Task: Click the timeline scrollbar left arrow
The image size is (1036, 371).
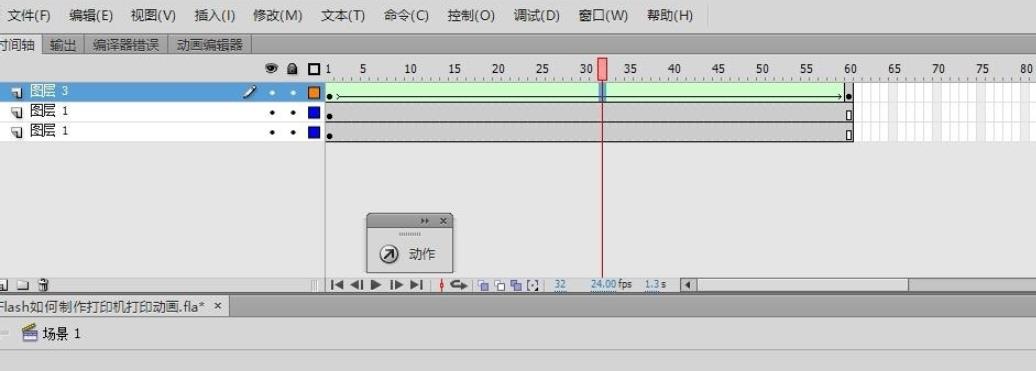Action: click(x=688, y=285)
